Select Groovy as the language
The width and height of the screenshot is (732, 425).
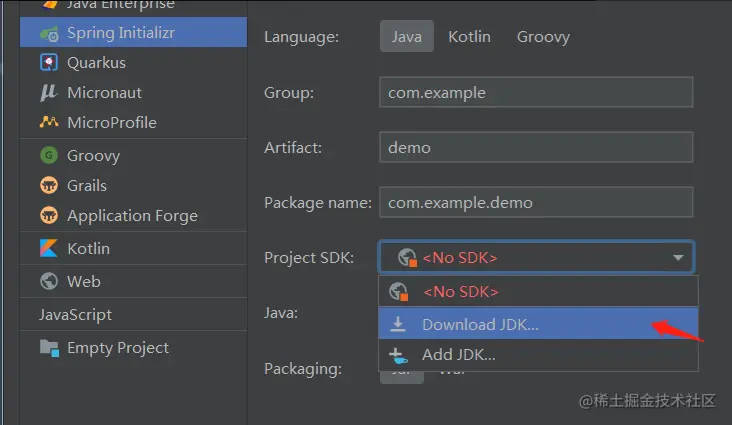[543, 36]
